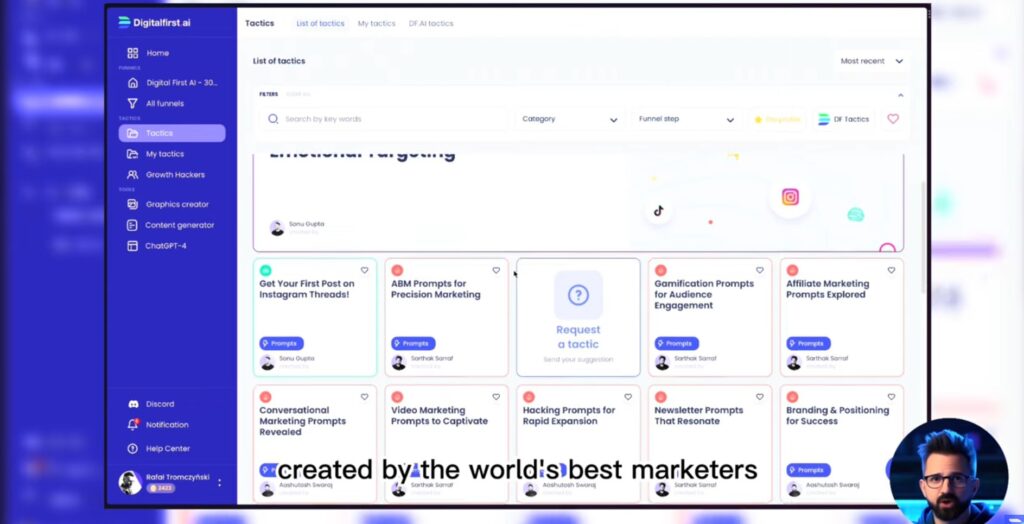
Task: Open the Funnel step dropdown
Action: click(x=686, y=119)
